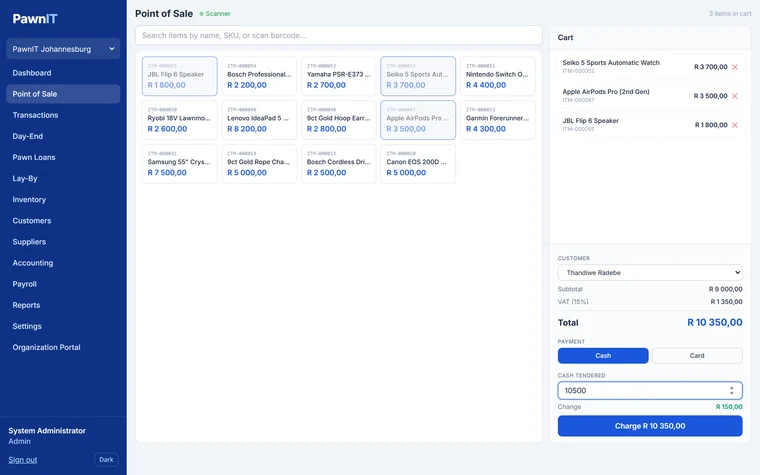
Task: Click System Administrator user name
Action: click(47, 430)
